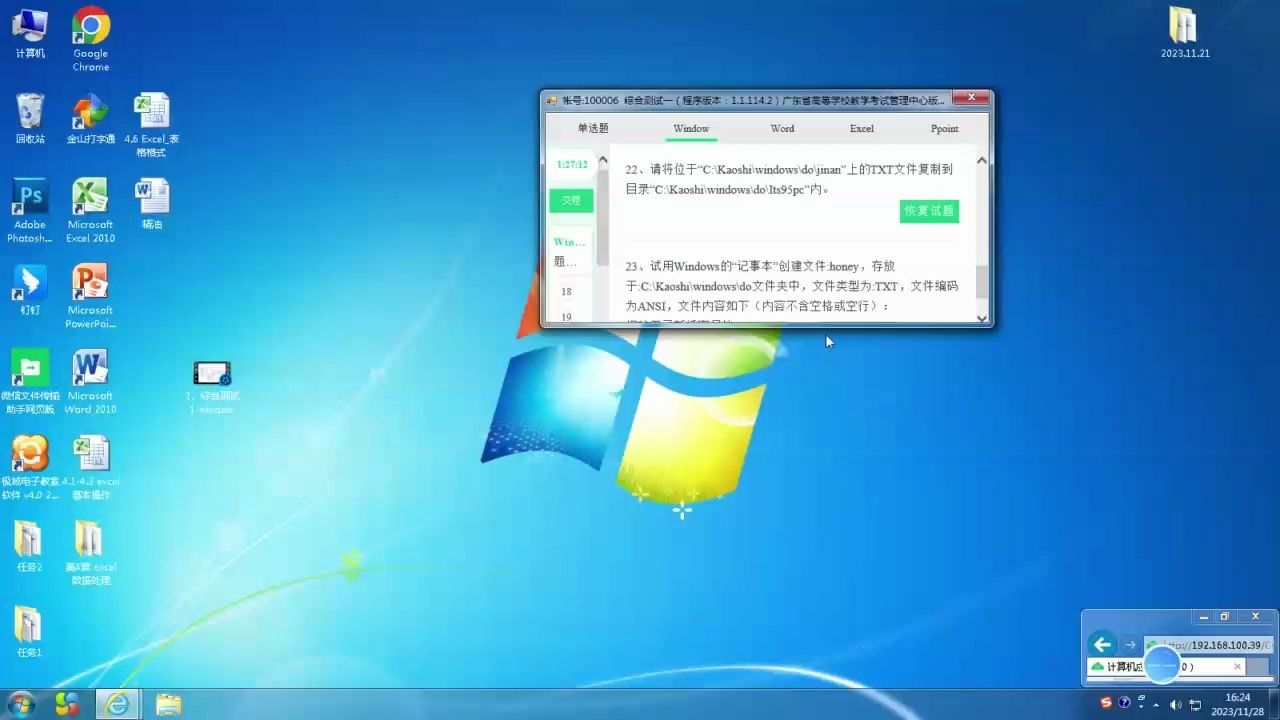Open network status tray icon
Screen dimensions: 1280x720
pyautogui.click(x=1195, y=705)
